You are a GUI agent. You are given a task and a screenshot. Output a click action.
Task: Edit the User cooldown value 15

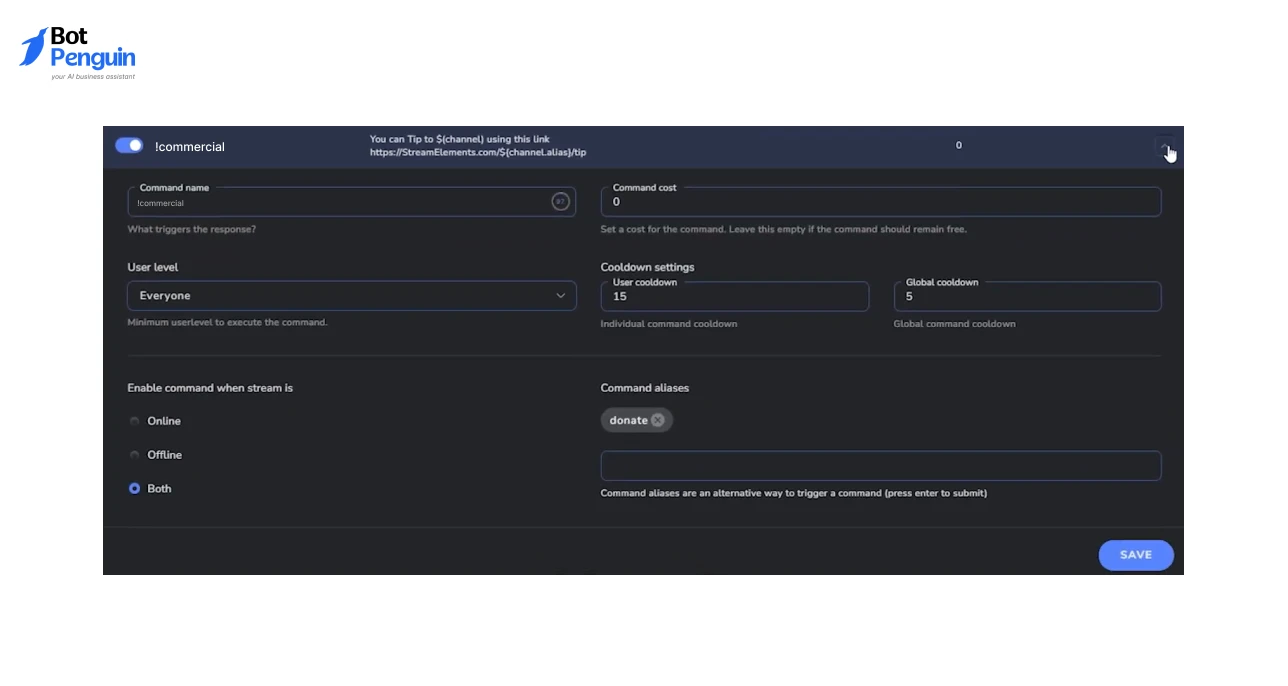point(735,296)
